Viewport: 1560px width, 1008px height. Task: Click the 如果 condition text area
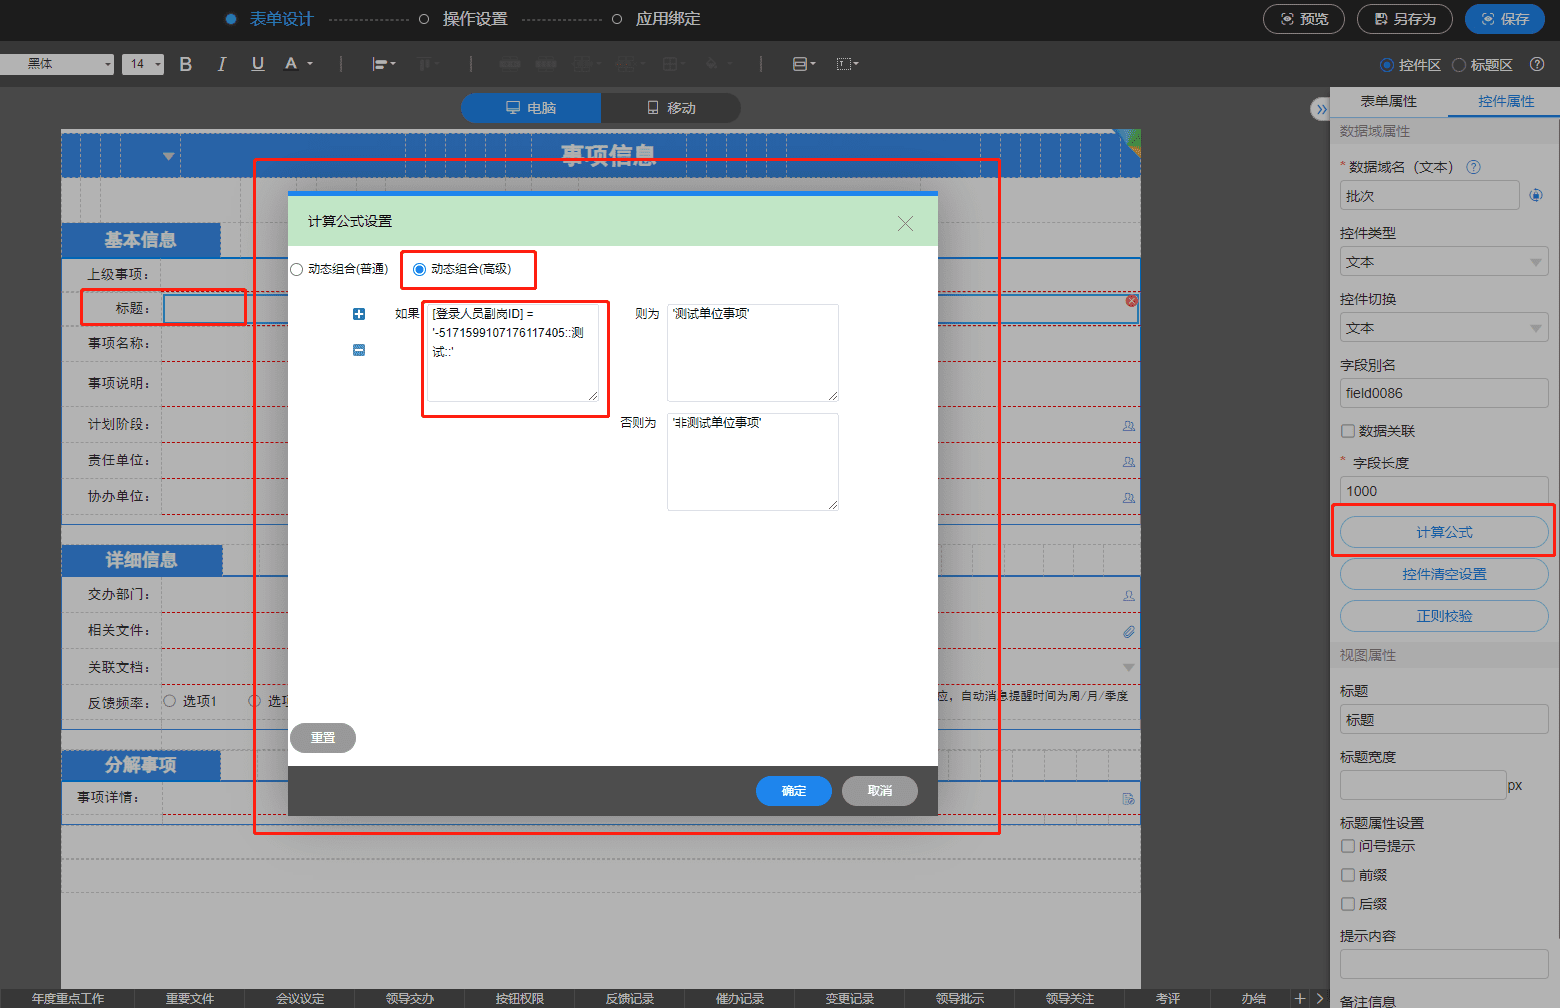pos(513,353)
